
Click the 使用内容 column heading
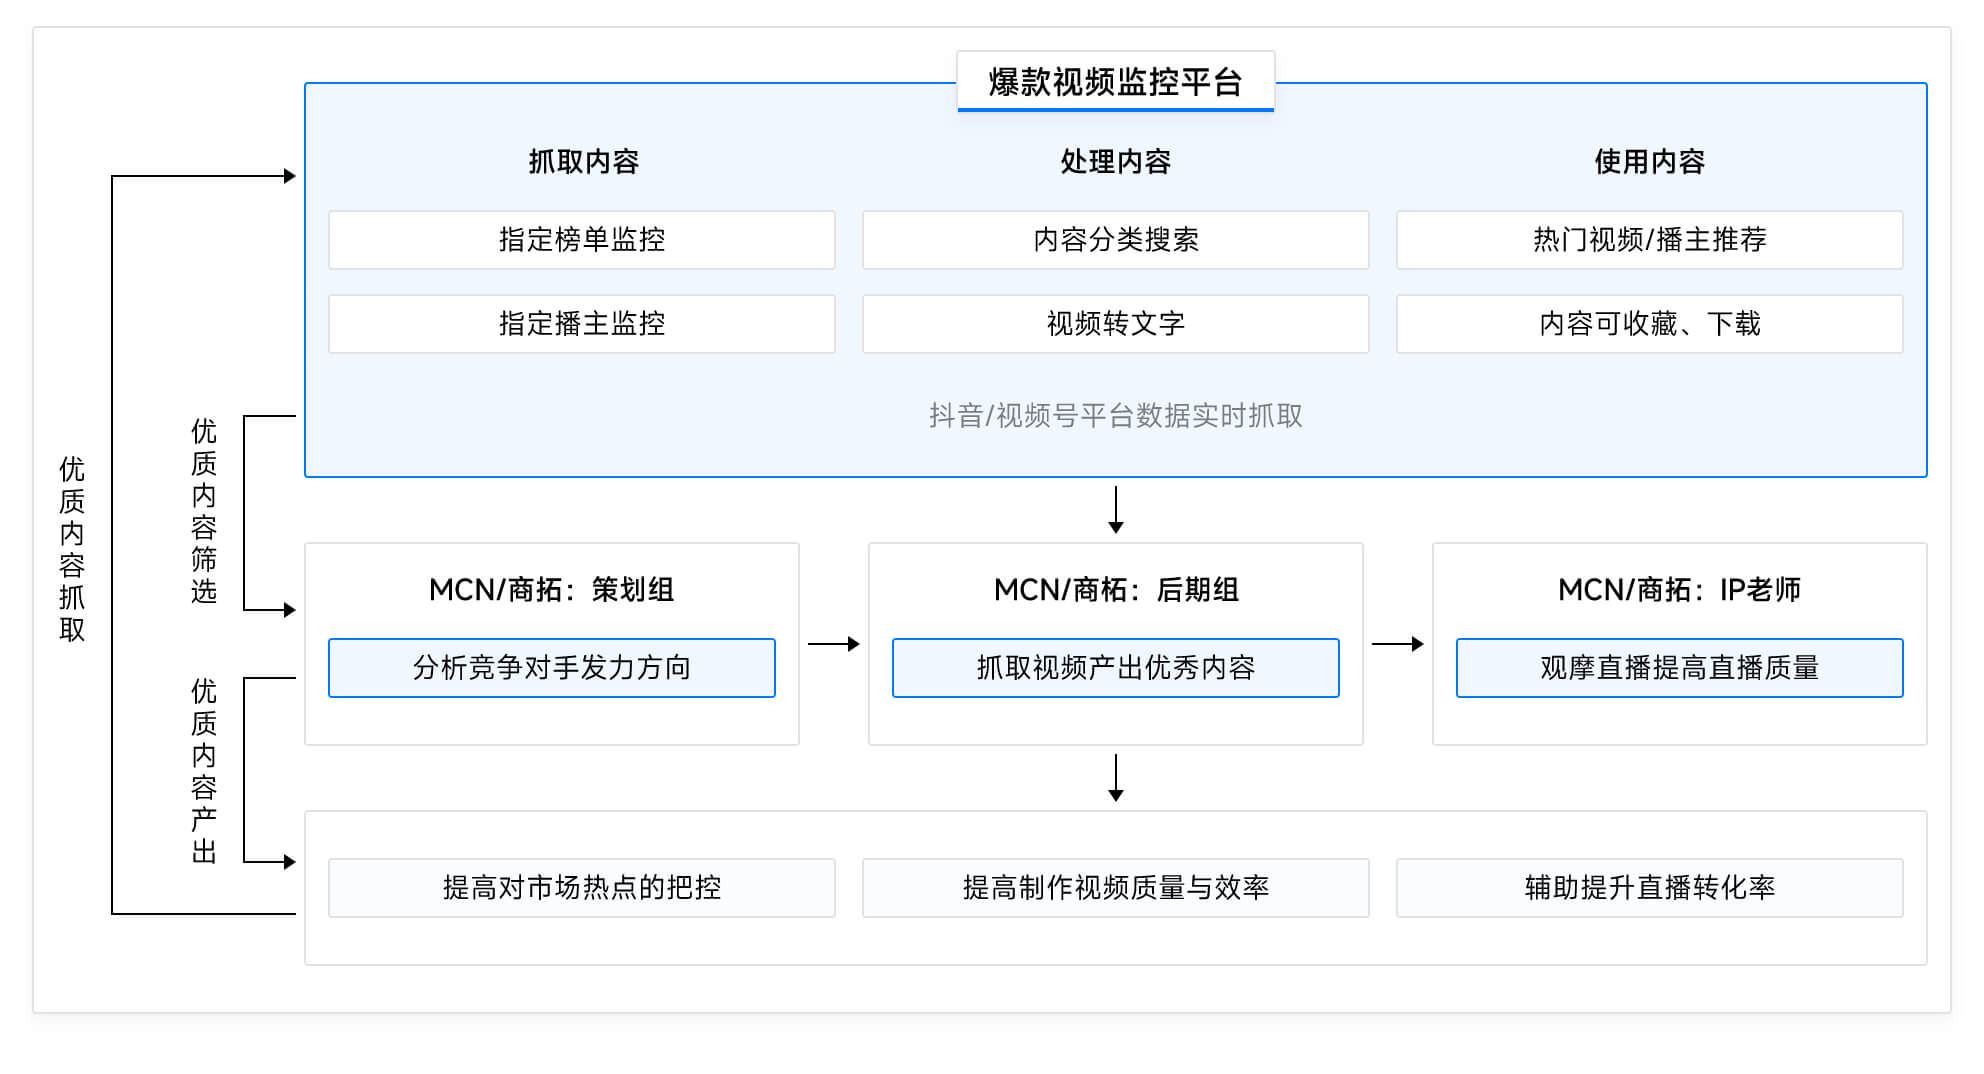[x=1649, y=162]
